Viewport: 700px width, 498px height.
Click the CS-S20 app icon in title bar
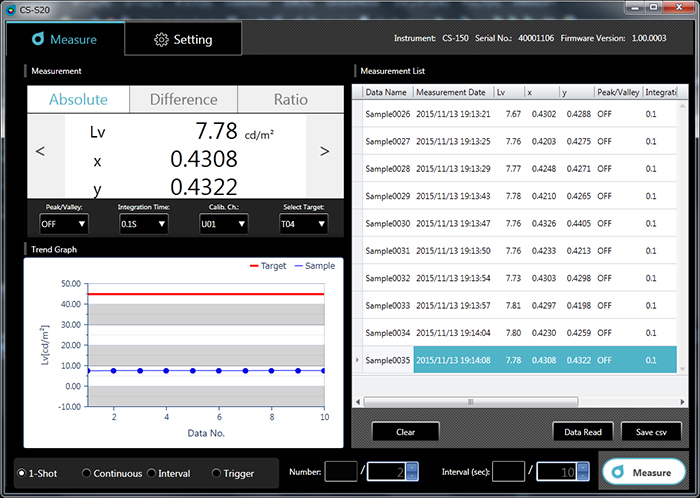pos(10,10)
